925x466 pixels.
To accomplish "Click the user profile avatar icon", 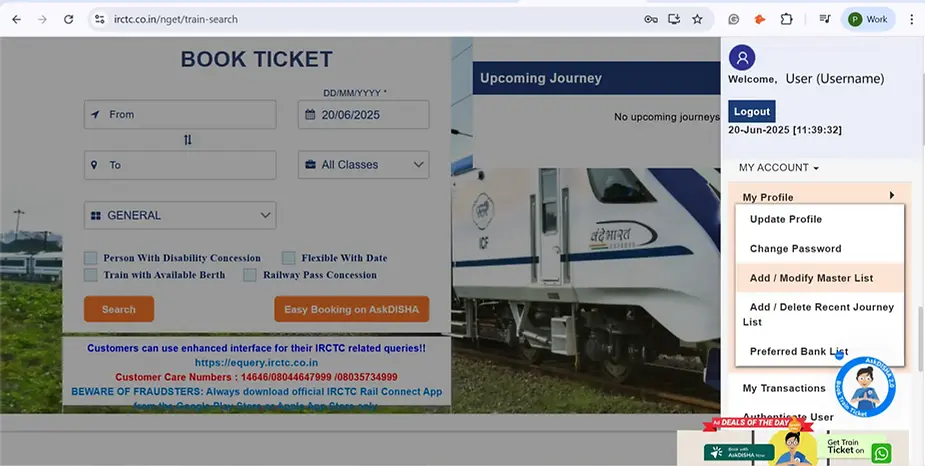I will coord(742,58).
